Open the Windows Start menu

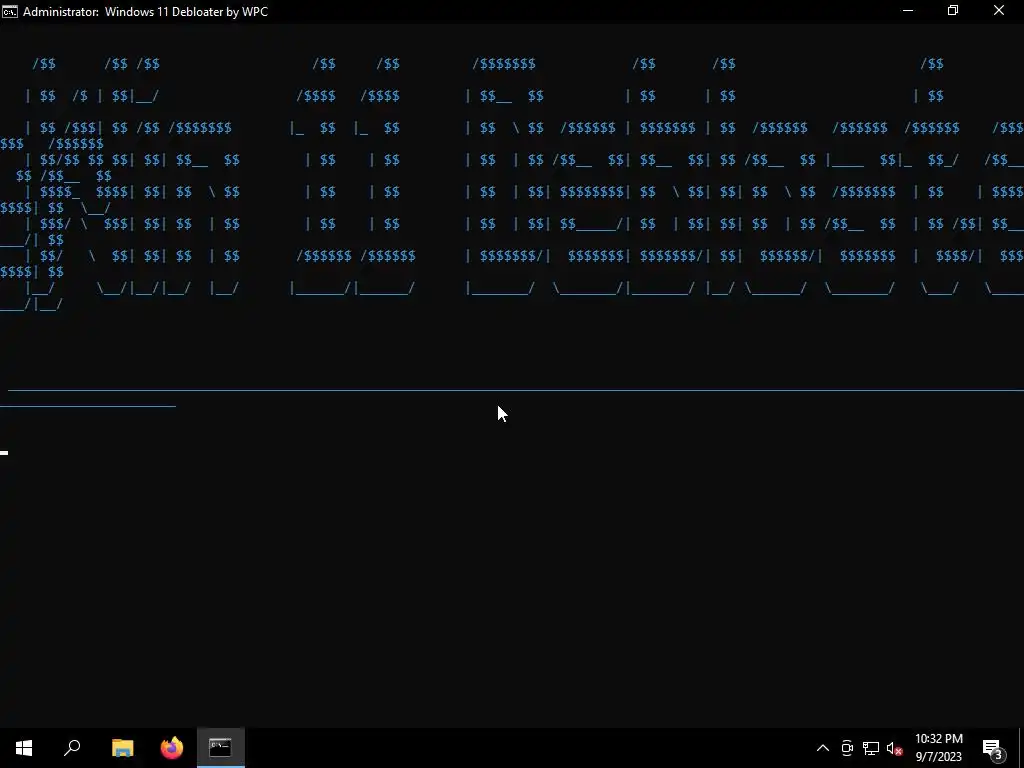(24, 748)
